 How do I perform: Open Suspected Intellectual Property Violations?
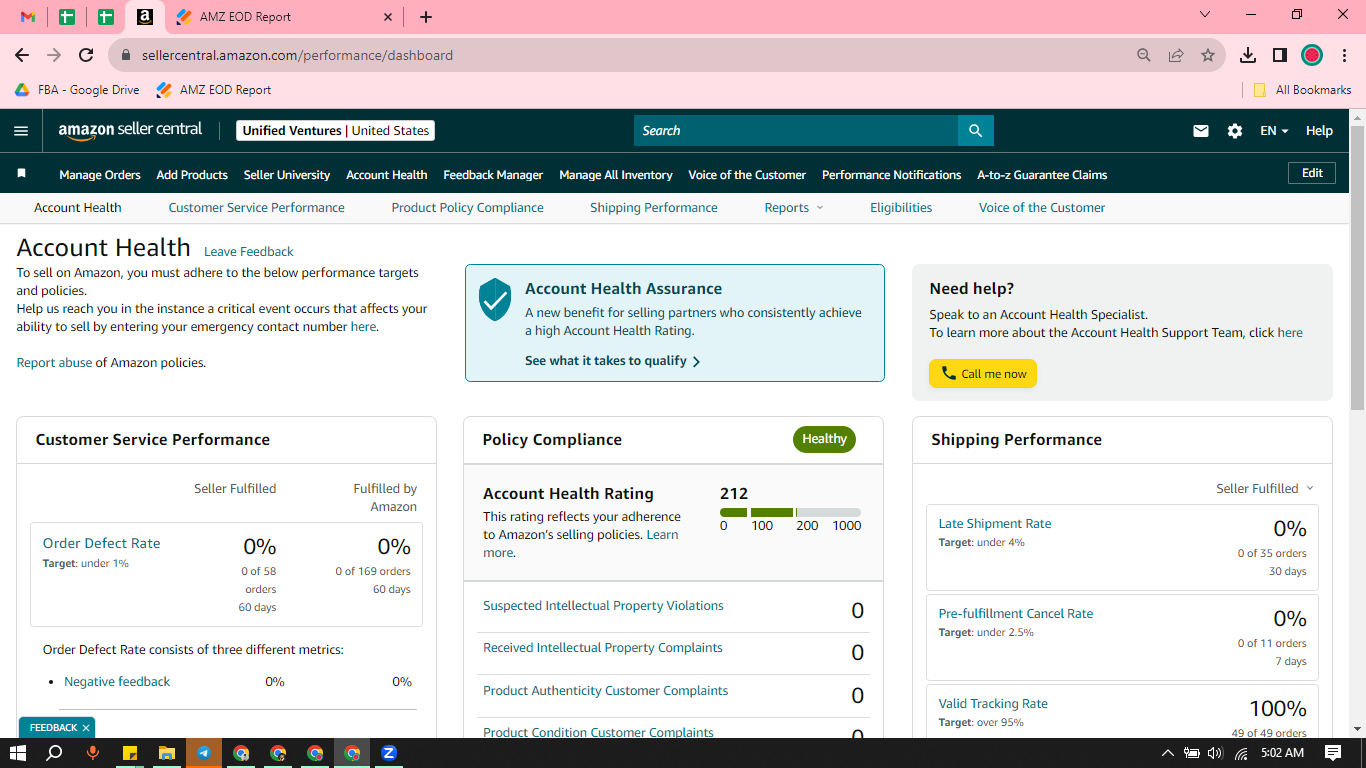603,606
